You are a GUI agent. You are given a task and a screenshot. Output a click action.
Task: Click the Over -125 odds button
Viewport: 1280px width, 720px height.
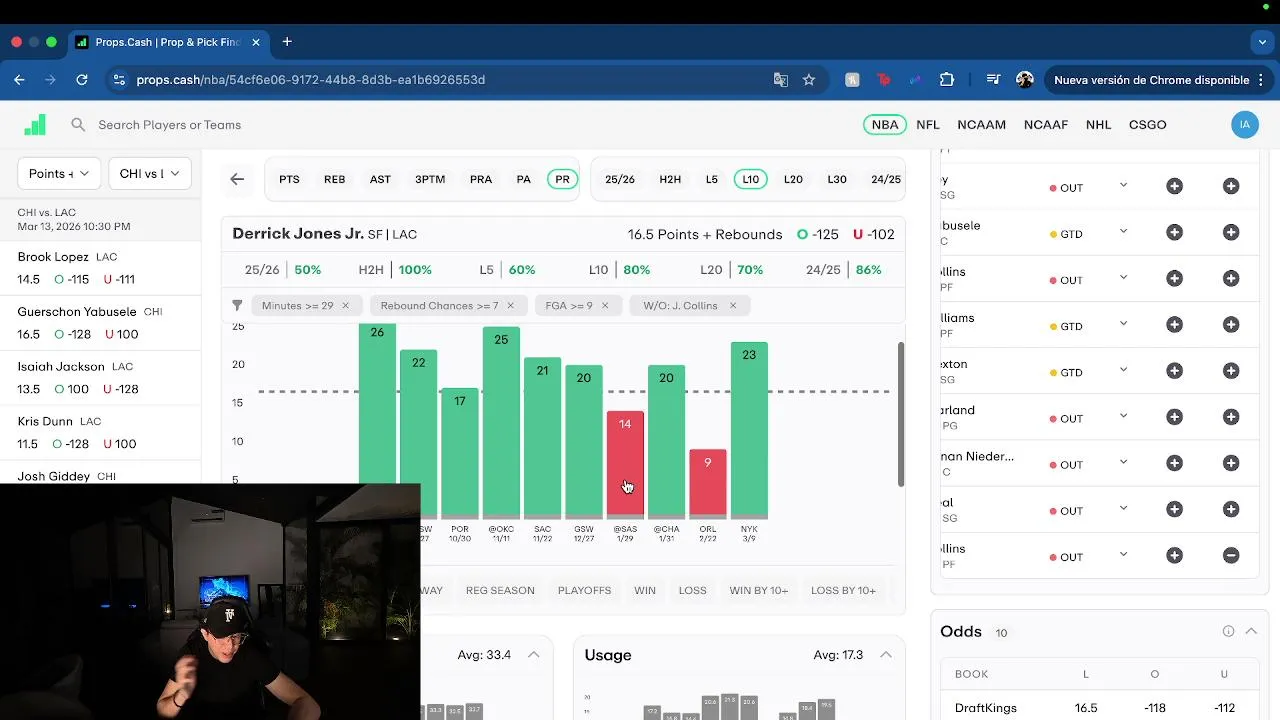[818, 234]
